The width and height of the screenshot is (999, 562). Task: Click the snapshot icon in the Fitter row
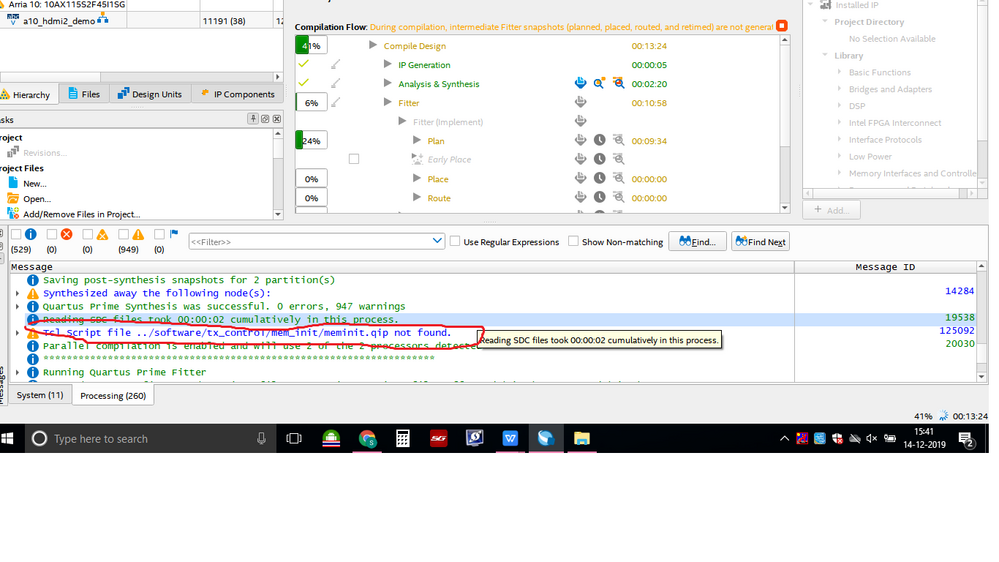coord(580,103)
